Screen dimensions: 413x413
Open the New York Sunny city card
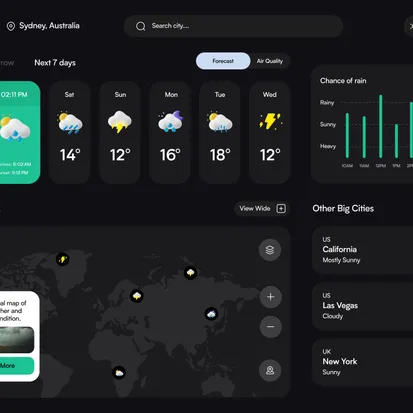click(x=363, y=362)
